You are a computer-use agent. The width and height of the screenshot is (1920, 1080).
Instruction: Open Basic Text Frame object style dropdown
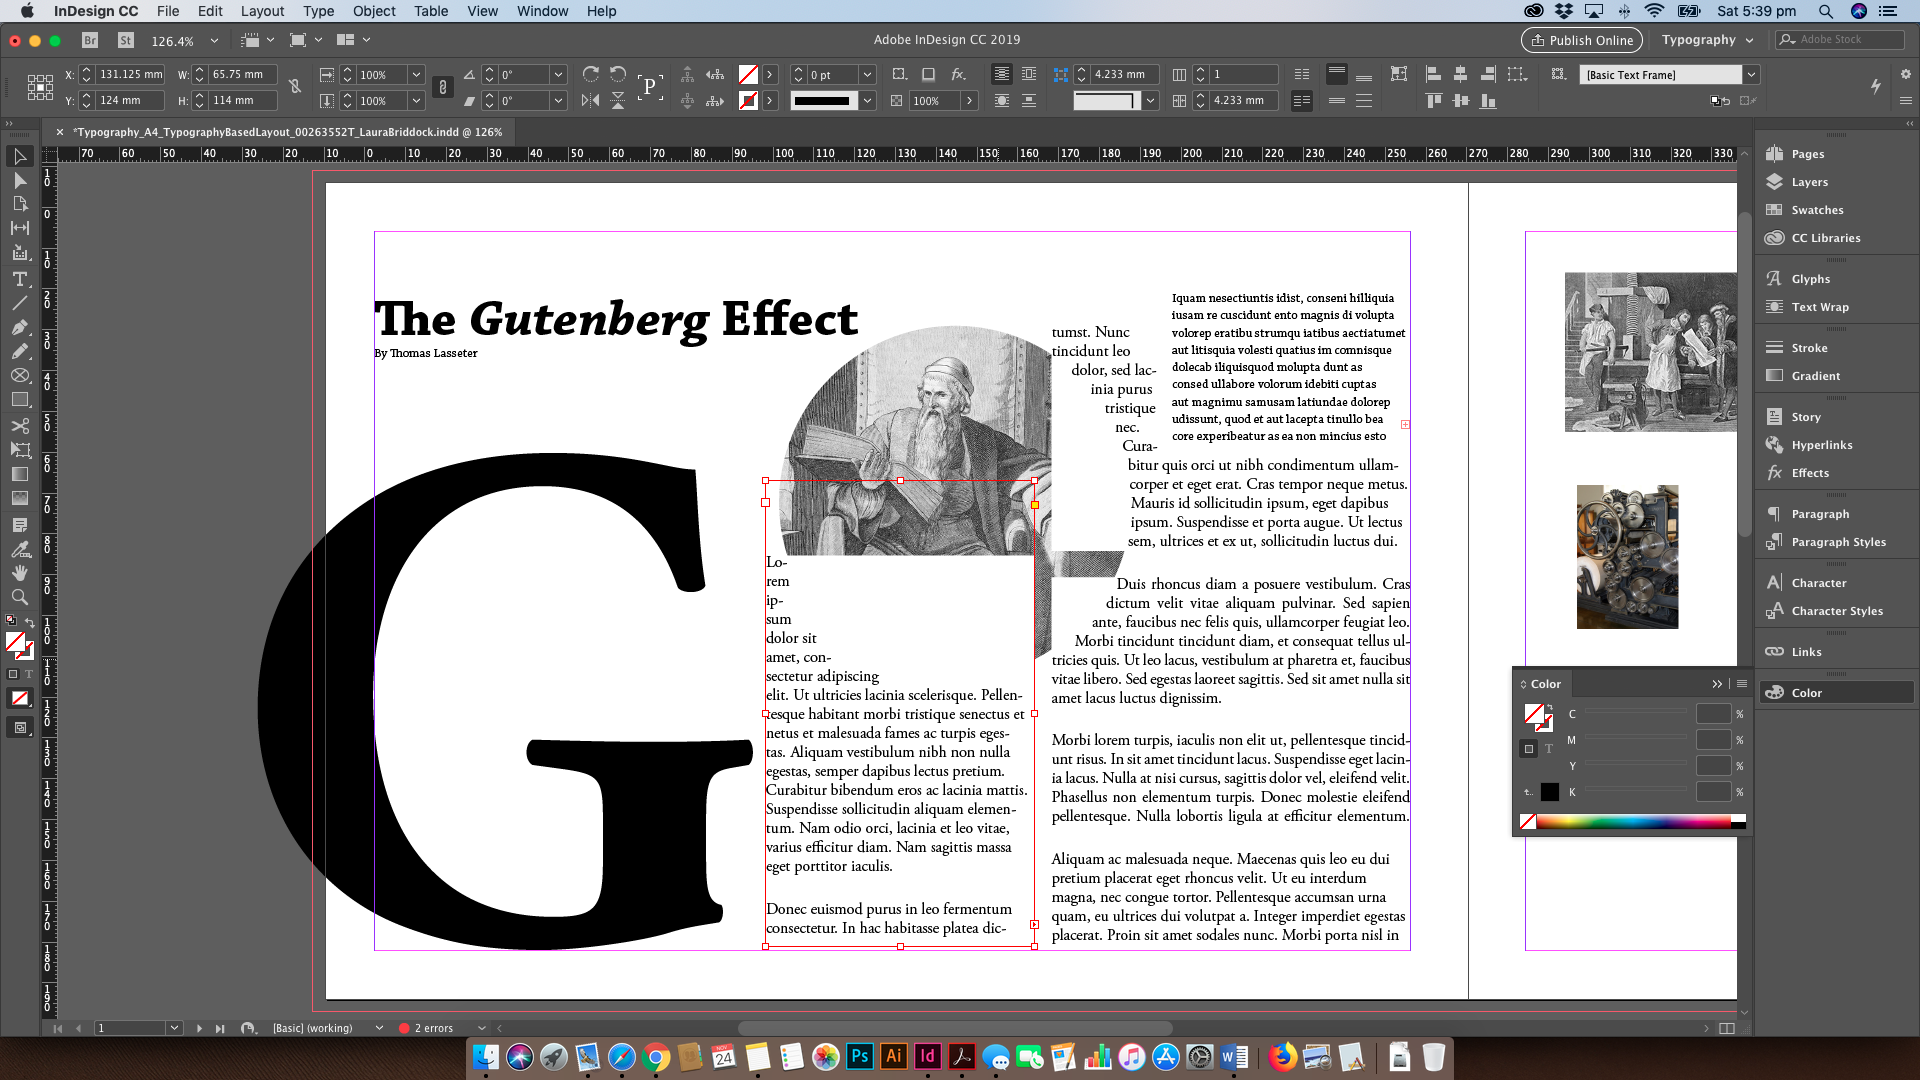(x=1751, y=75)
